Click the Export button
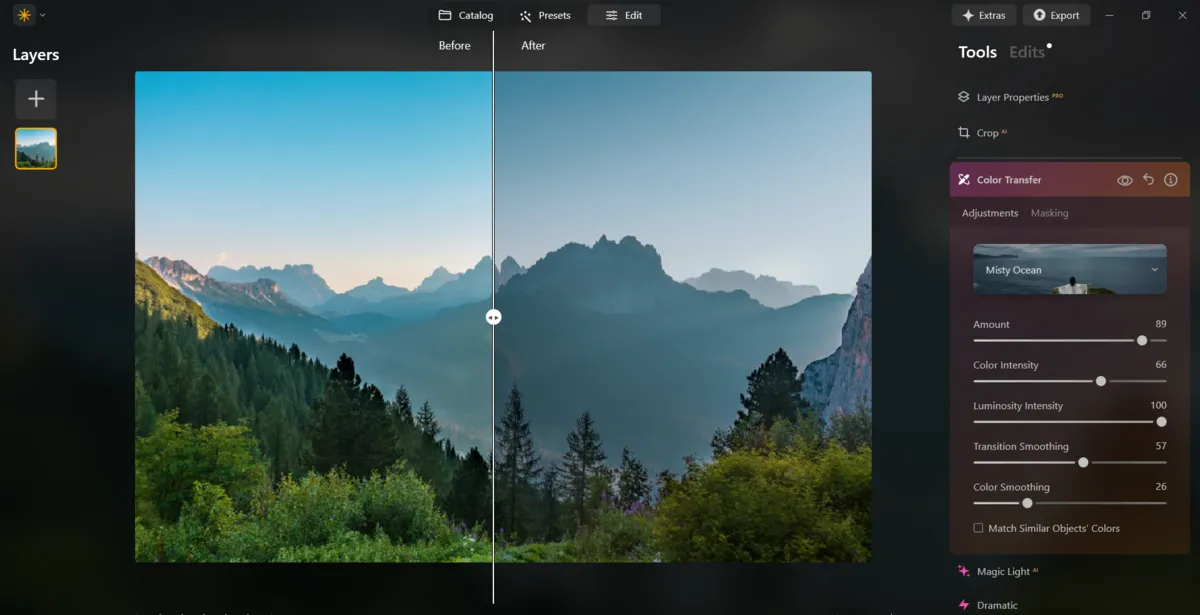 [x=1056, y=14]
